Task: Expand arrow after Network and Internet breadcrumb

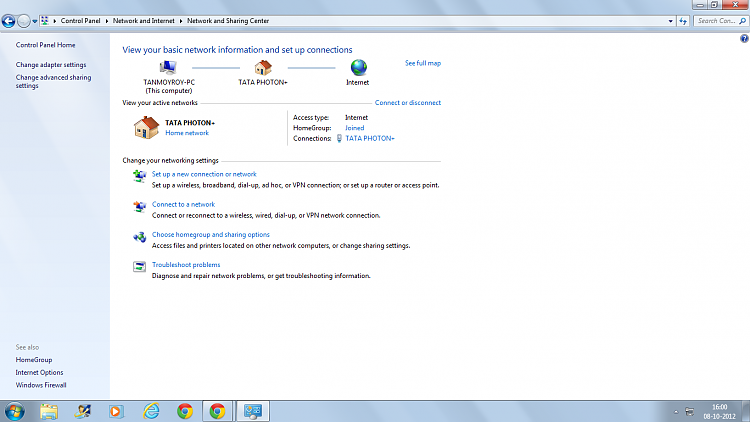Action: [x=181, y=21]
